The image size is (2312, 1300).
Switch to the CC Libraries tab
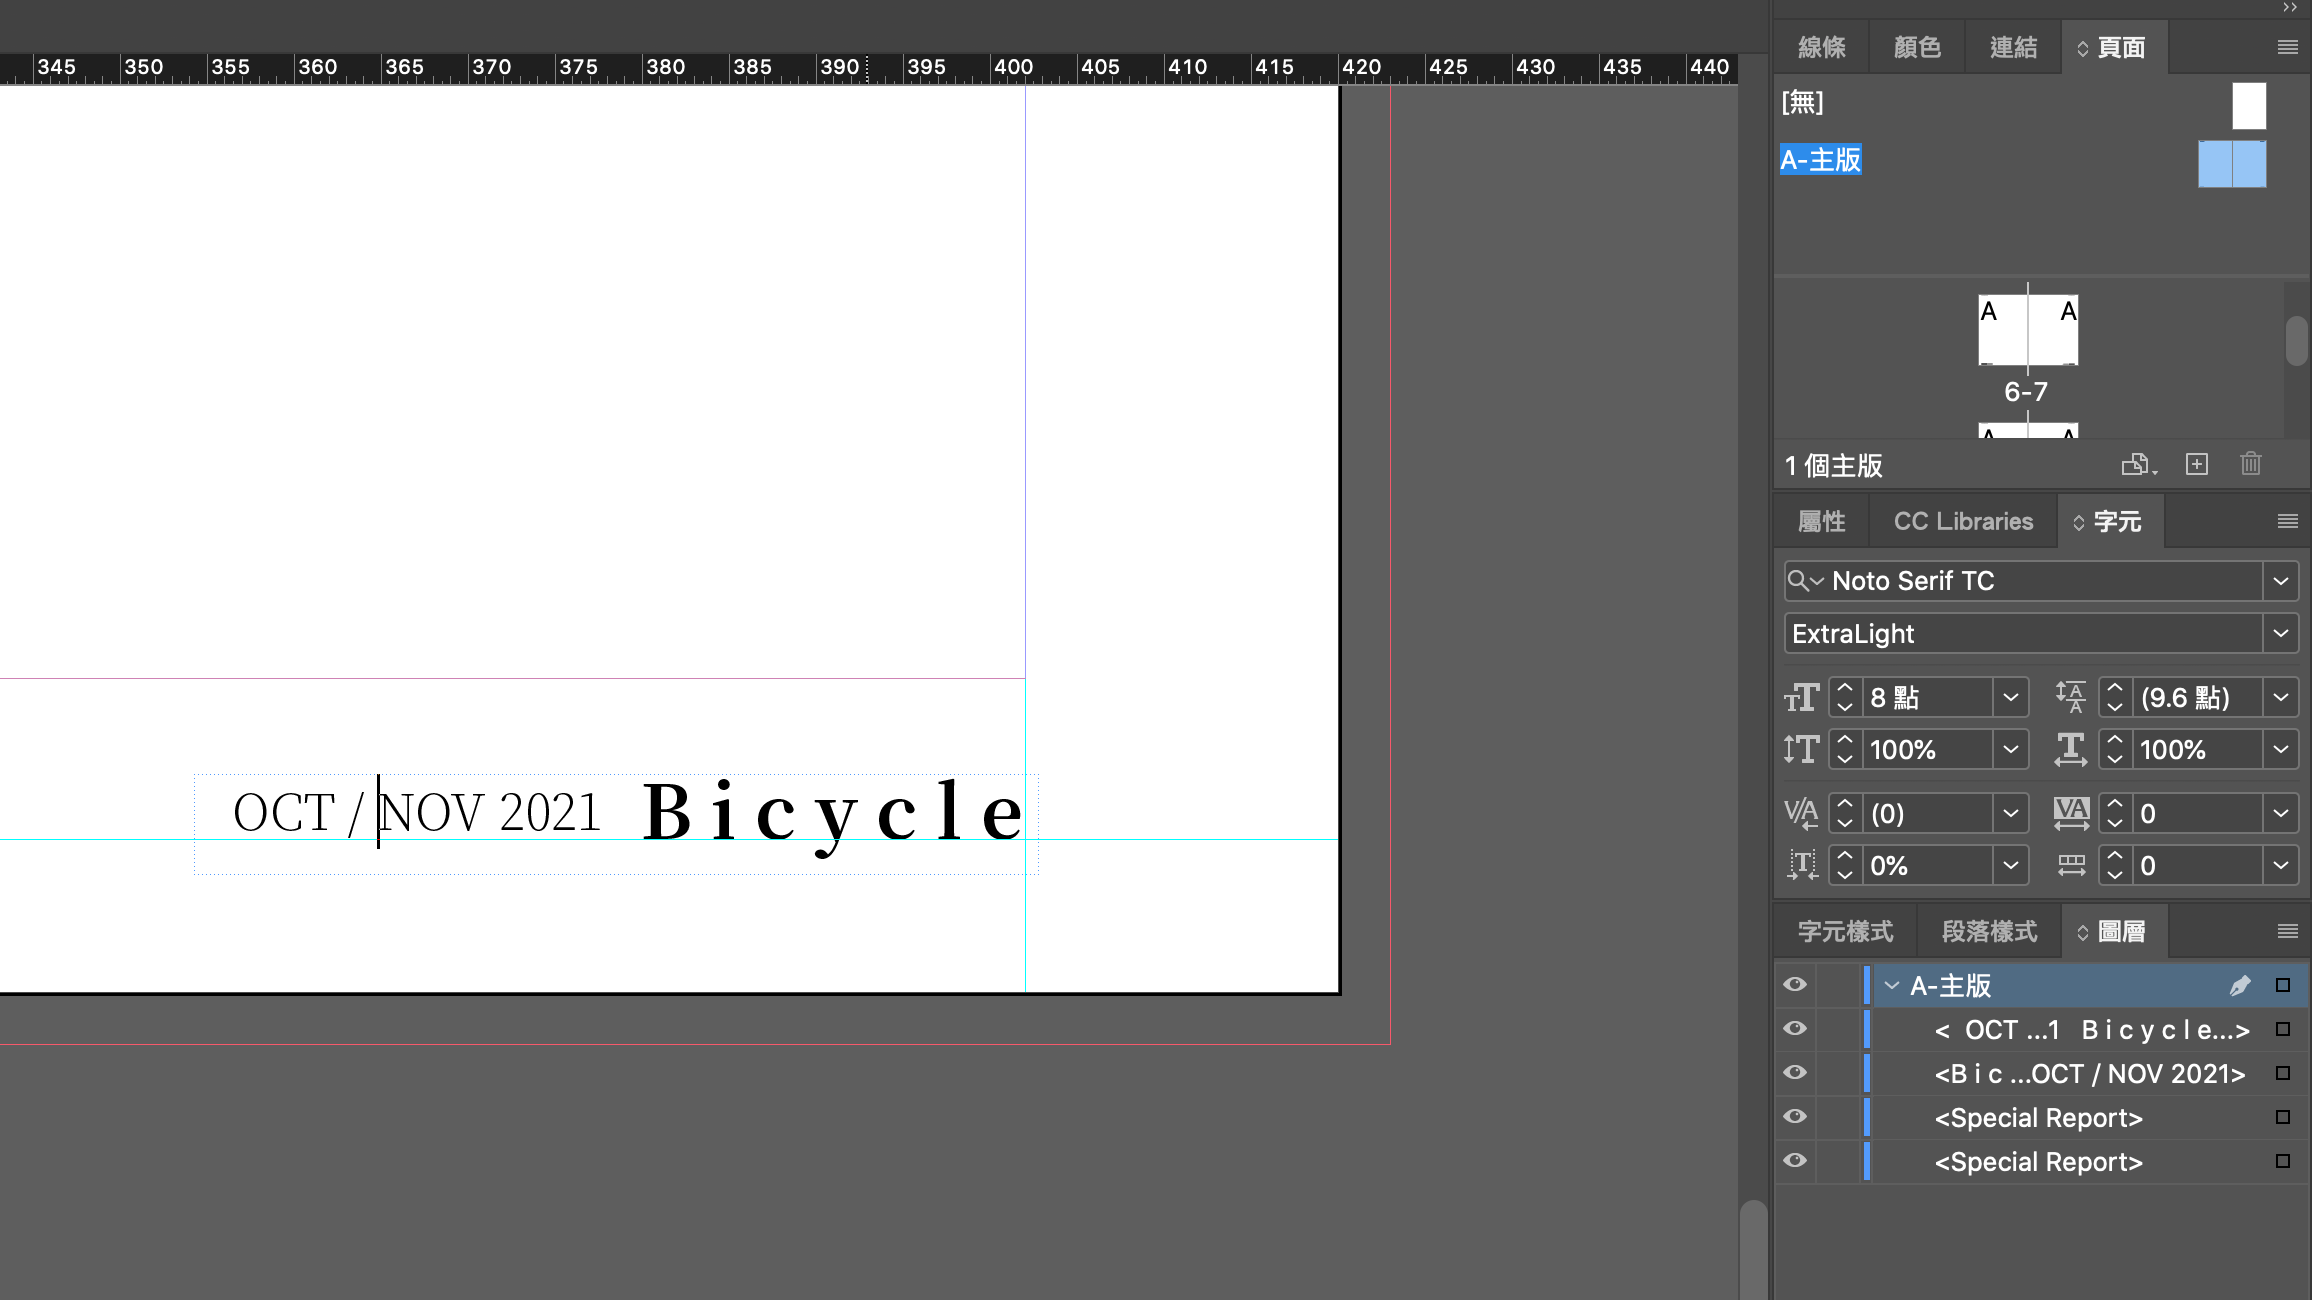pyautogui.click(x=1962, y=521)
